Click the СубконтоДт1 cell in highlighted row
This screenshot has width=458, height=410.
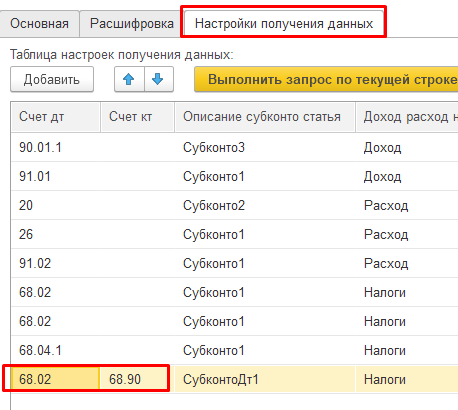265,379
